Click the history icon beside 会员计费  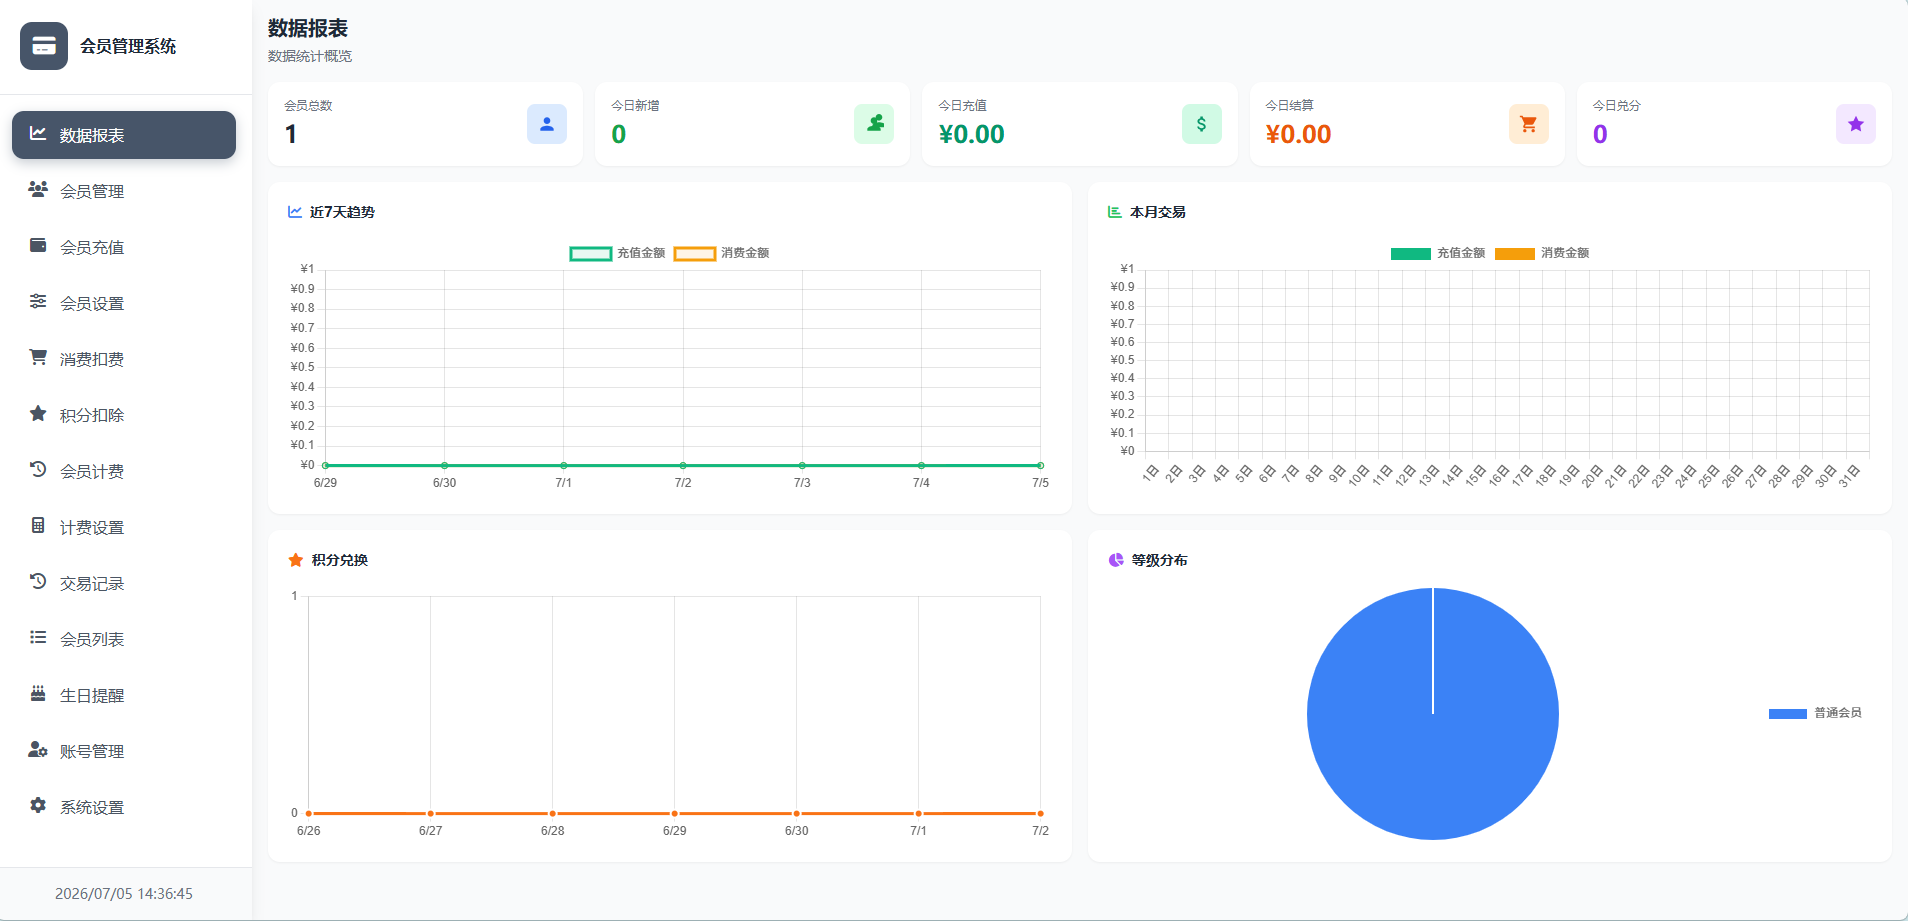tap(38, 469)
